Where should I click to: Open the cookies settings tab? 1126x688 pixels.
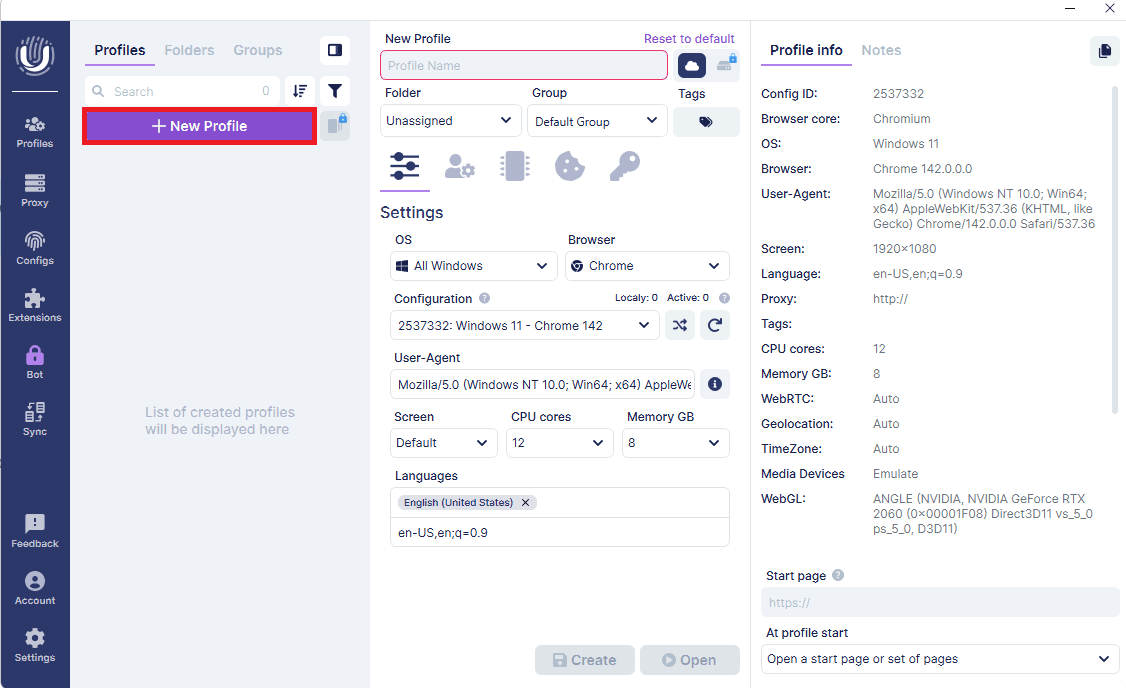coord(569,166)
